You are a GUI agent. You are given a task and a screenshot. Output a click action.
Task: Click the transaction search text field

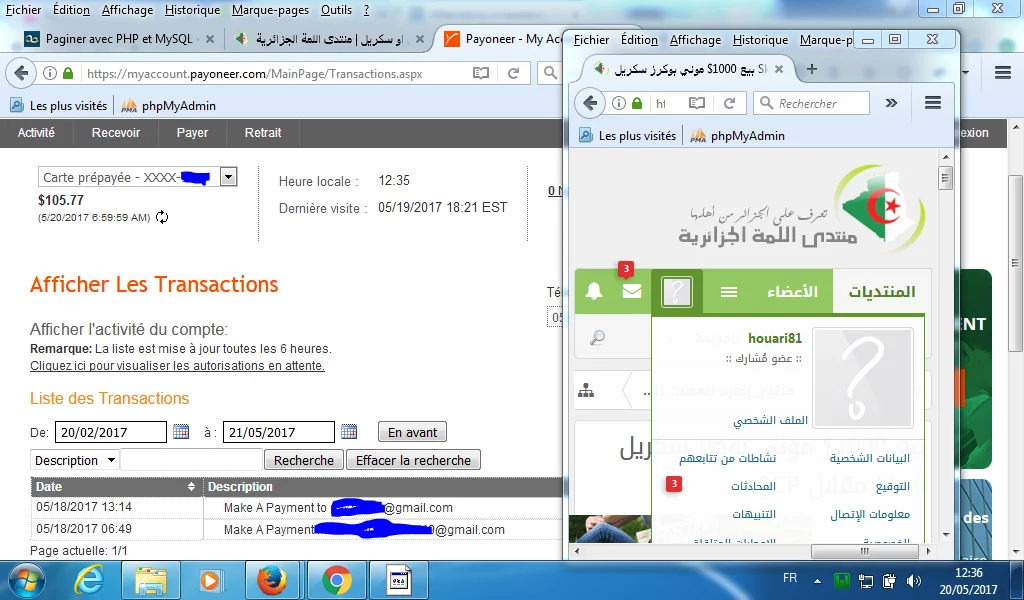pyautogui.click(x=191, y=460)
